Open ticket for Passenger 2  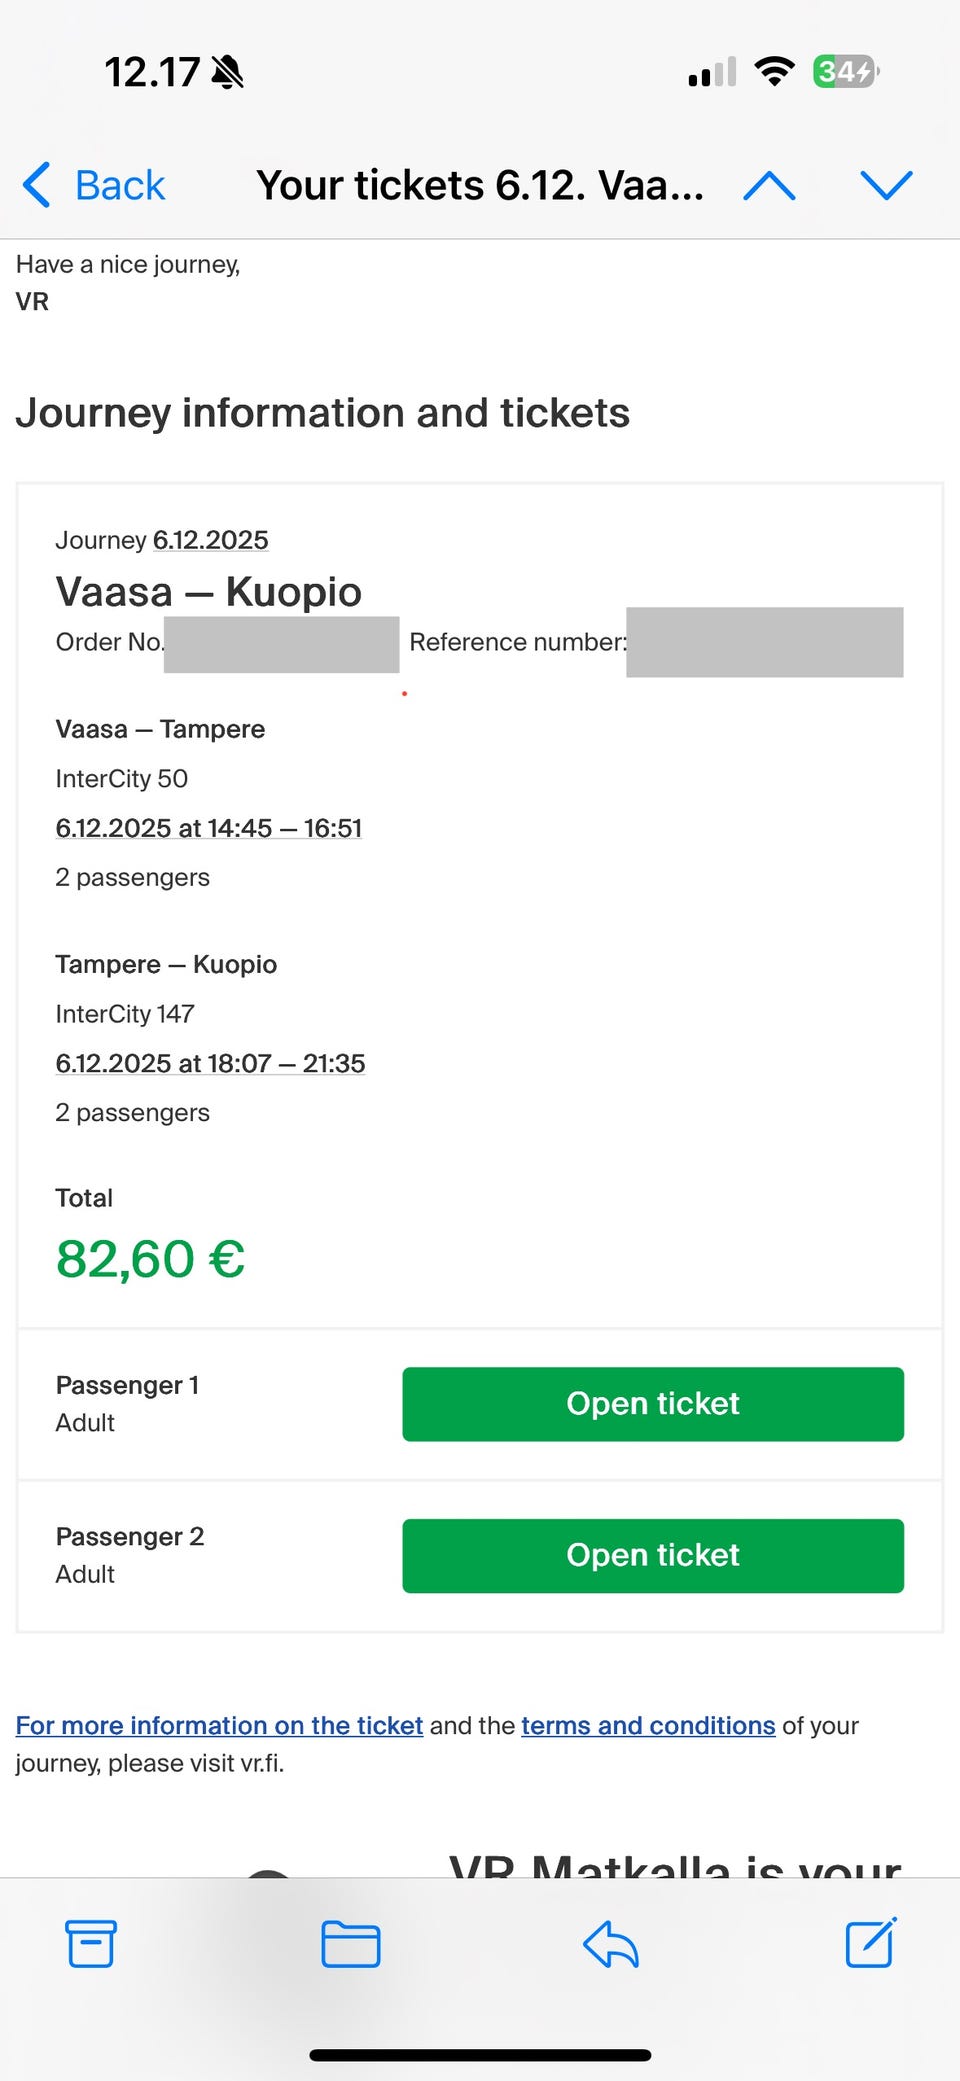(x=653, y=1555)
